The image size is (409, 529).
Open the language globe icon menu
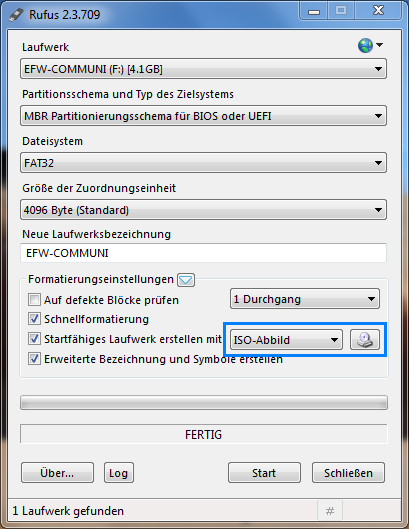pyautogui.click(x=370, y=45)
